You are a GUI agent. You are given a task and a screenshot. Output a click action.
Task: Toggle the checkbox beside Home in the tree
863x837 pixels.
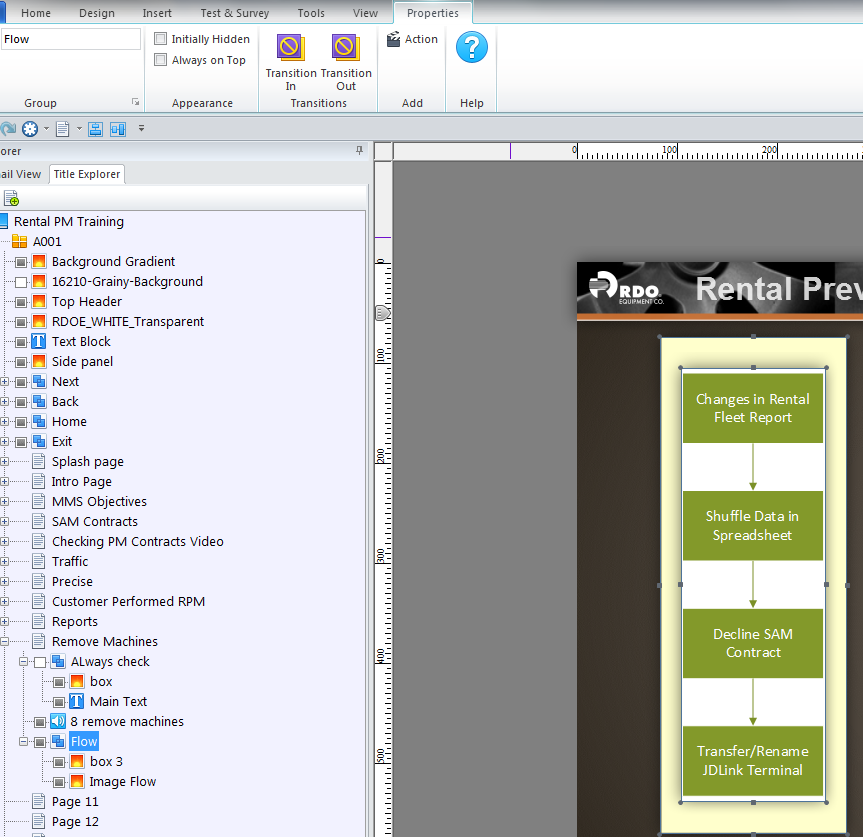tap(21, 422)
